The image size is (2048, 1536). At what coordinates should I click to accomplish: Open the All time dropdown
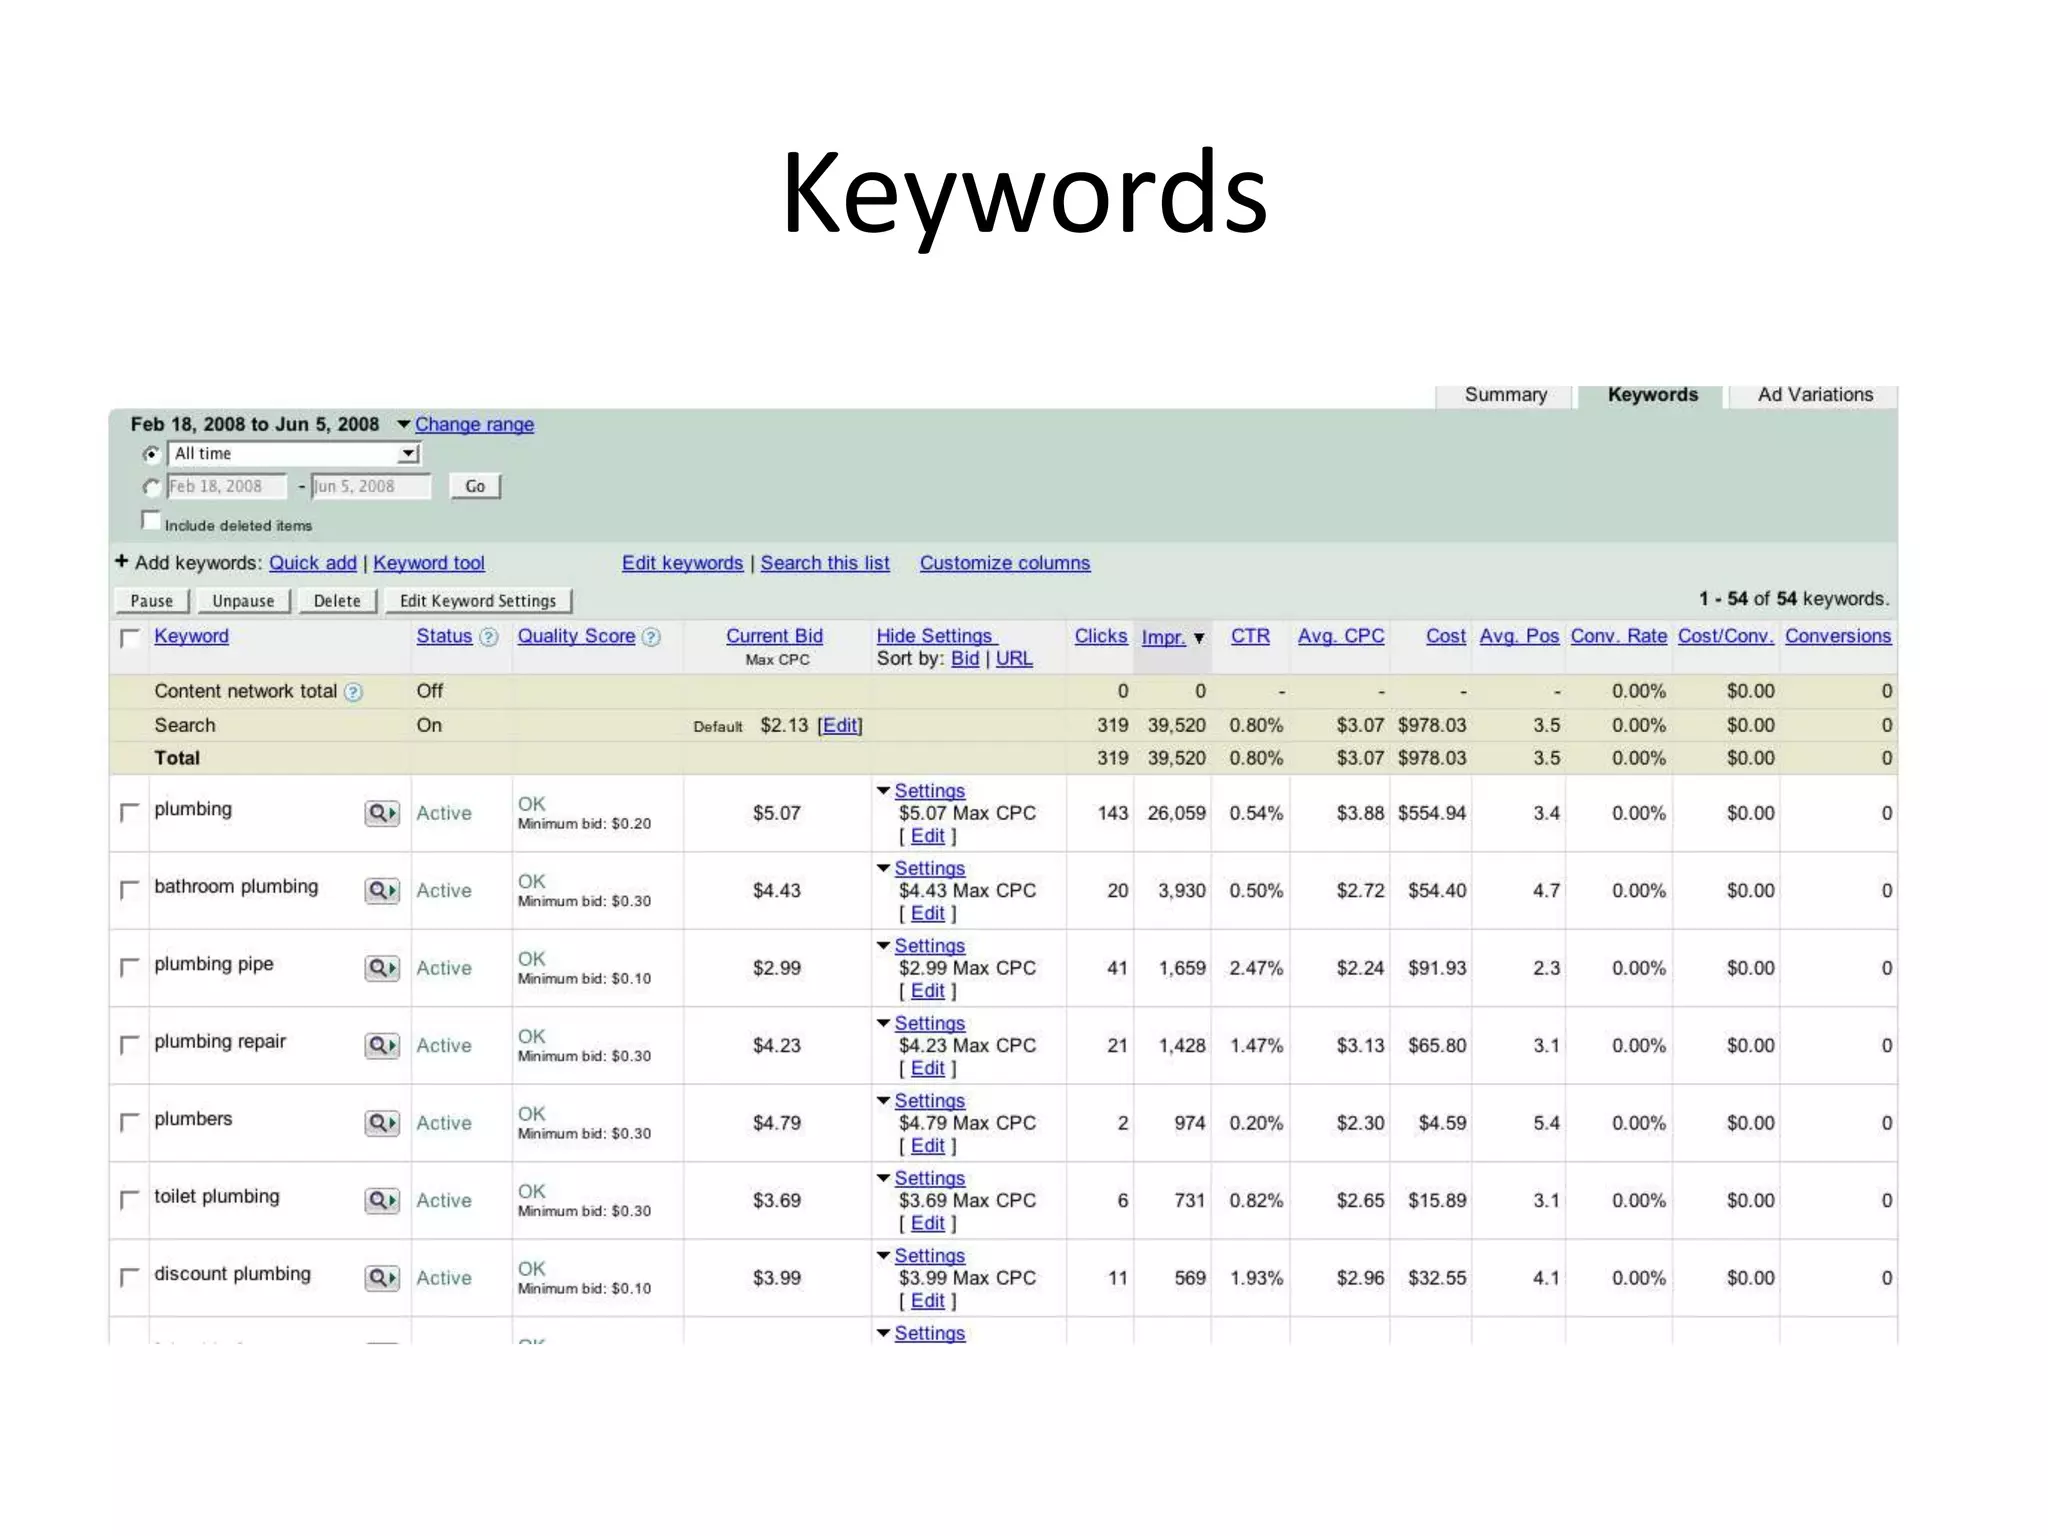[294, 454]
